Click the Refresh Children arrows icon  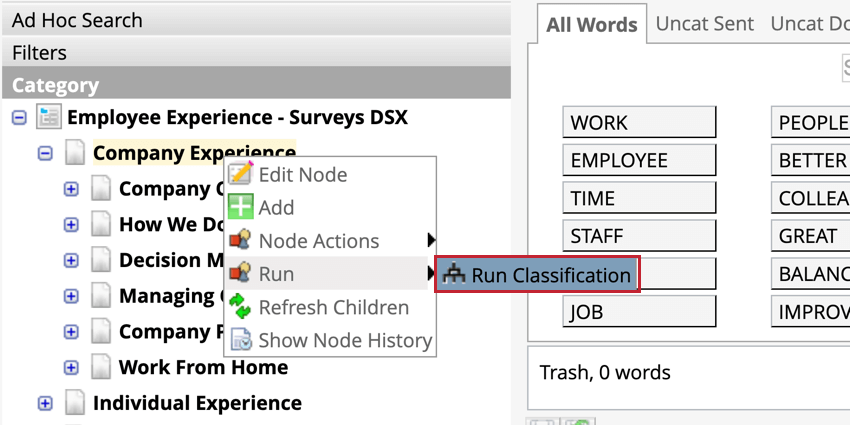240,307
